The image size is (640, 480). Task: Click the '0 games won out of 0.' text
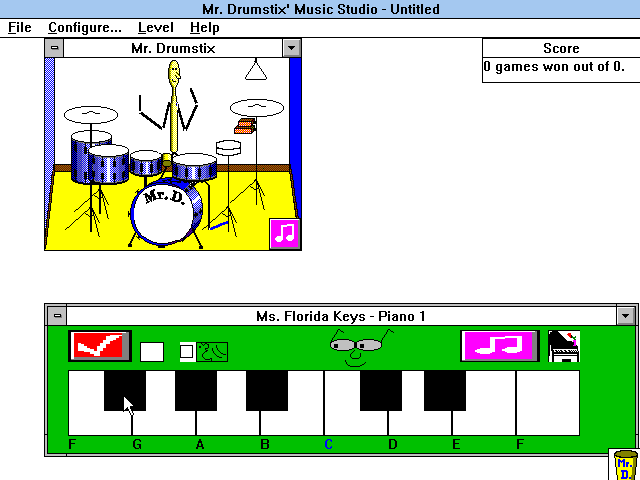tap(554, 66)
